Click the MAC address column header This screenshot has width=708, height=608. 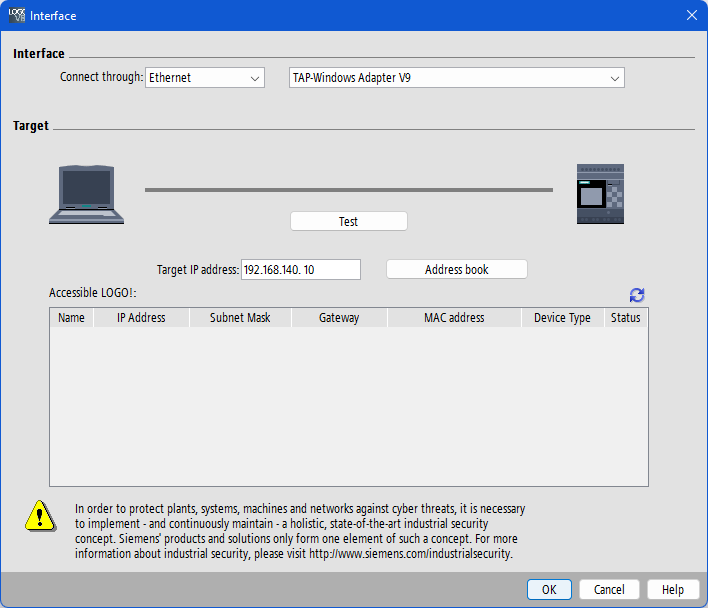[x=454, y=318]
